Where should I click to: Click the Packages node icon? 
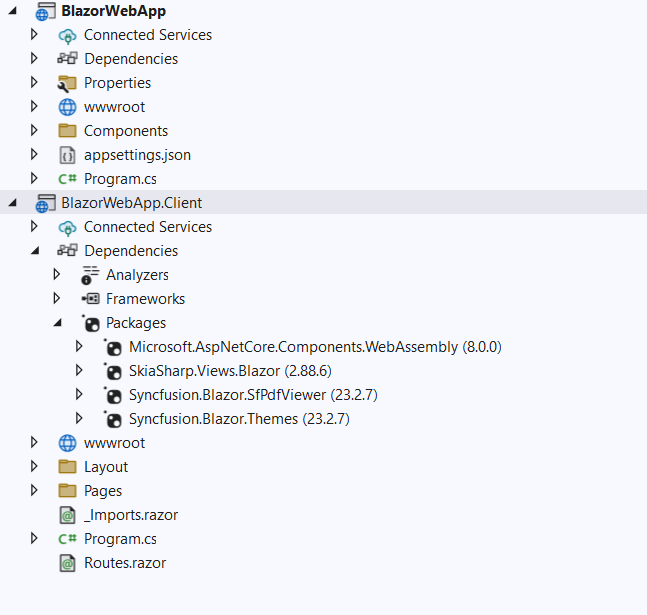tap(91, 324)
